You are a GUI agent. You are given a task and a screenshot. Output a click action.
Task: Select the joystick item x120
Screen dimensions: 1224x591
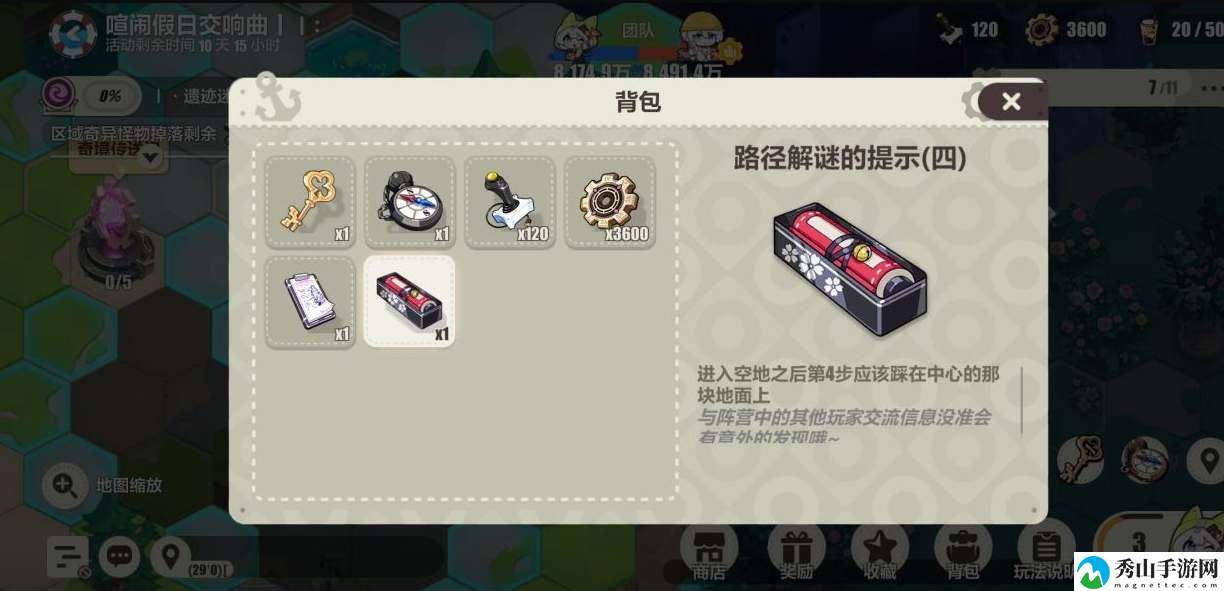[x=510, y=202]
